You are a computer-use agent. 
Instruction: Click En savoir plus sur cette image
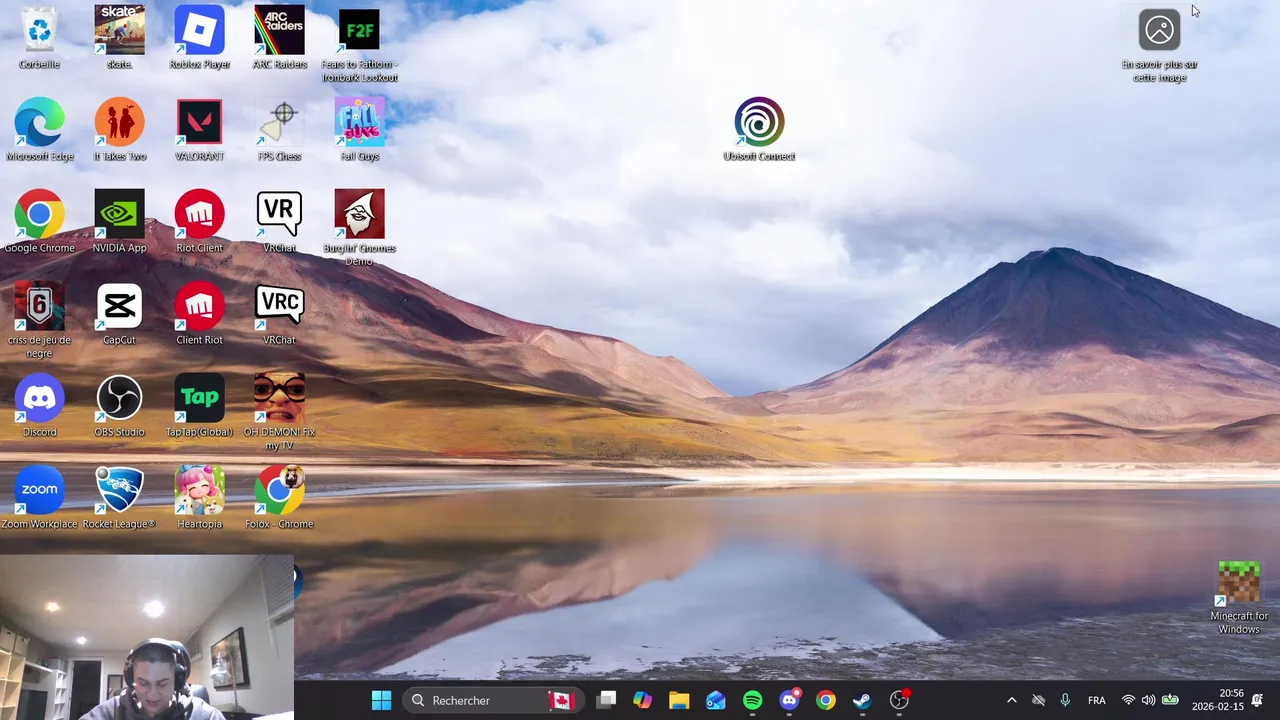pos(1159,45)
